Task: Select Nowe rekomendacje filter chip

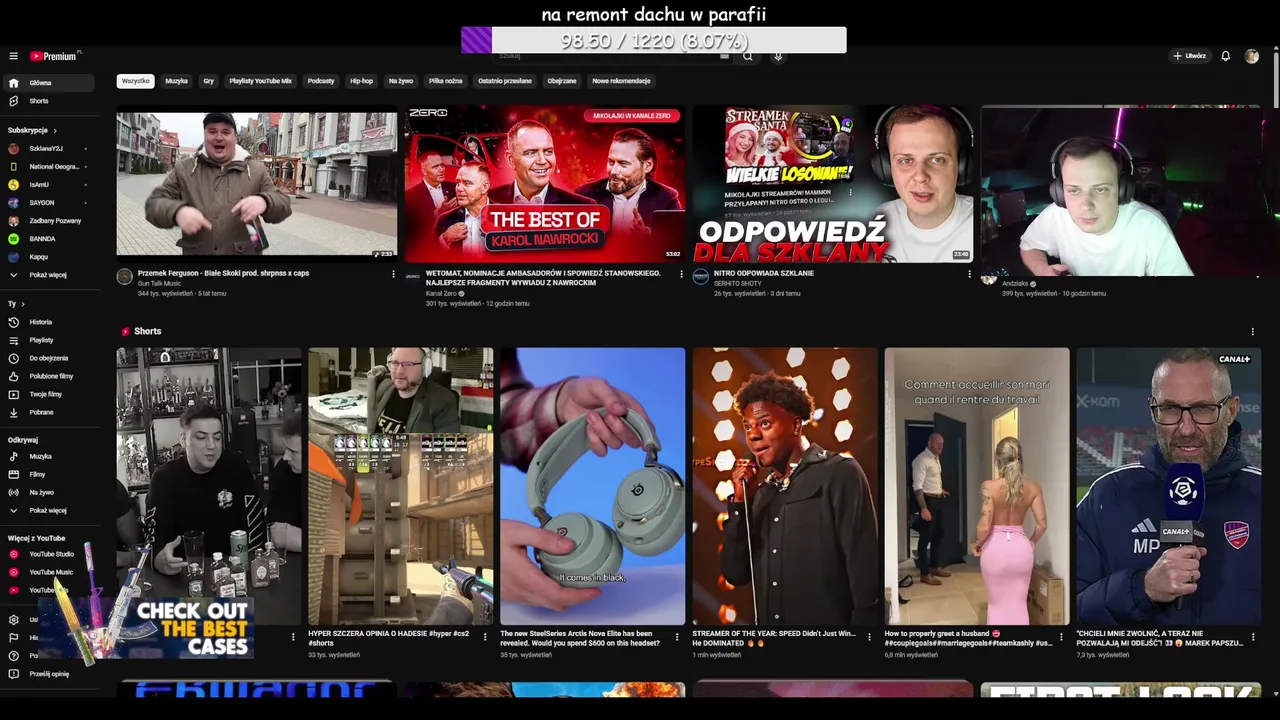Action: [x=621, y=81]
